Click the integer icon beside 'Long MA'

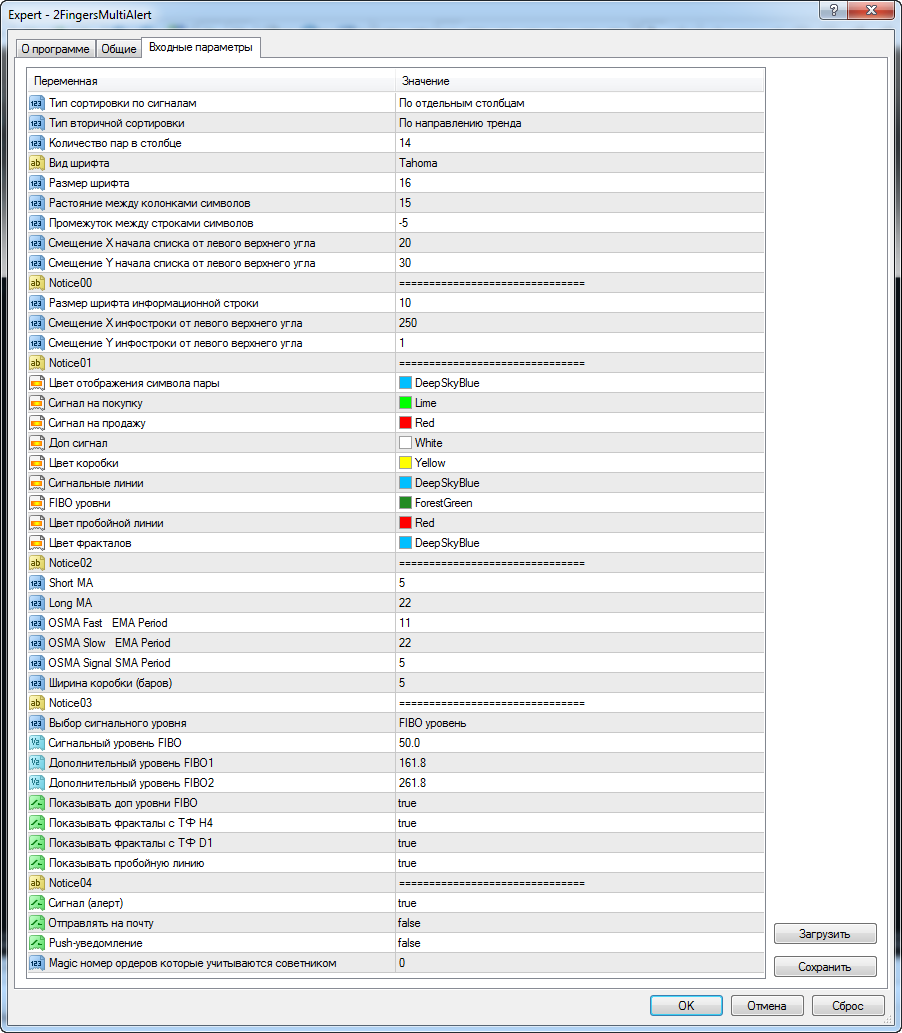[36, 603]
